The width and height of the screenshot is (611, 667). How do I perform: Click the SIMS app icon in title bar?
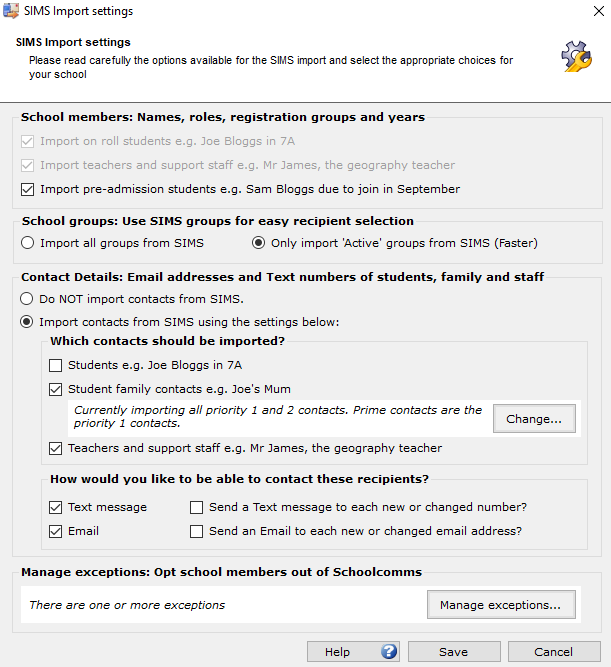tap(11, 11)
